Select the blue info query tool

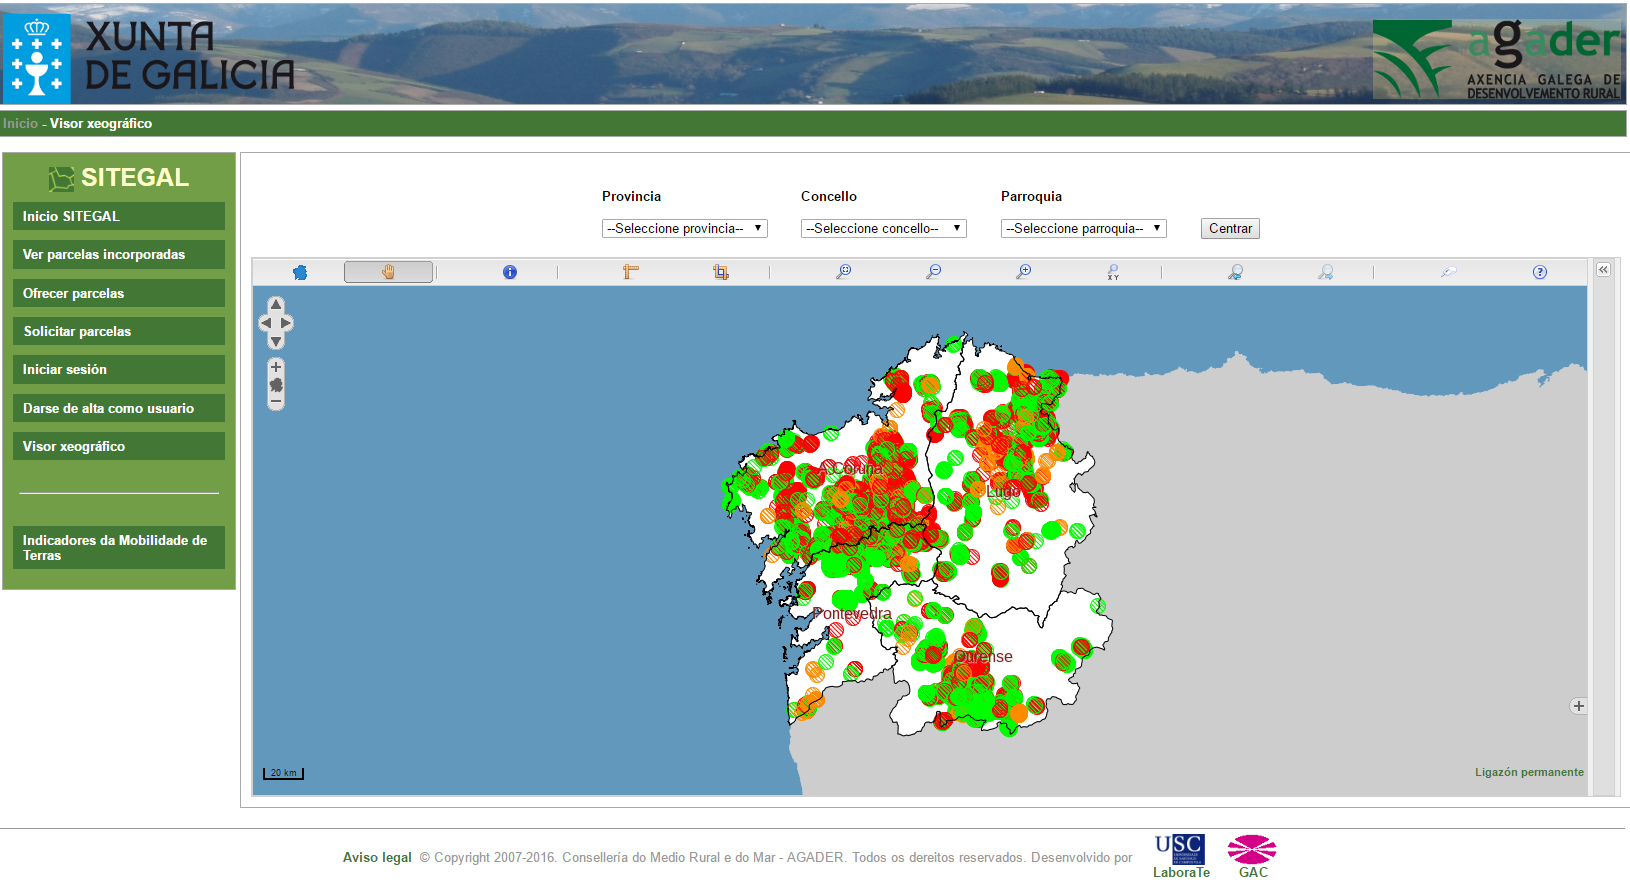(x=510, y=272)
